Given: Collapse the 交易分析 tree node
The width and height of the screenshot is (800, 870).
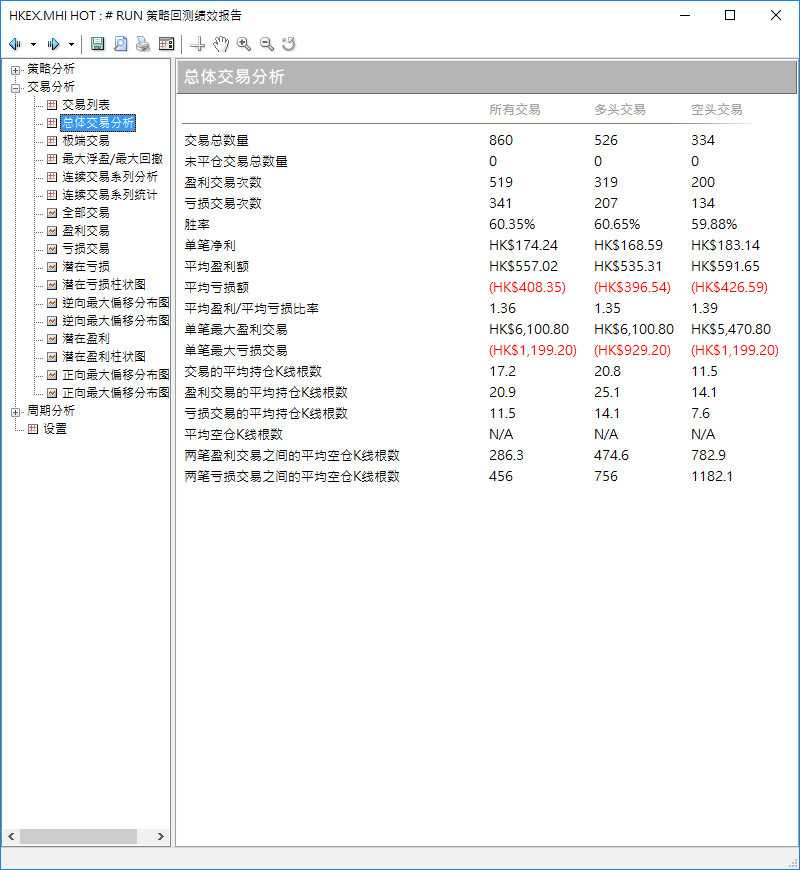Looking at the screenshot, I should (16, 88).
